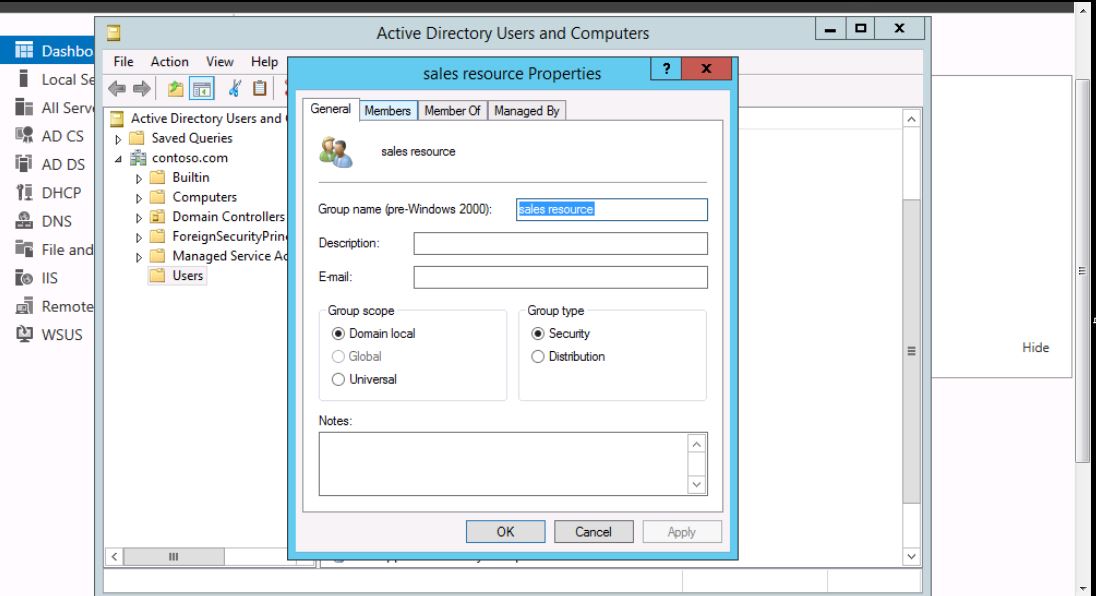Click the pre-Windows 2000 group name field

612,210
